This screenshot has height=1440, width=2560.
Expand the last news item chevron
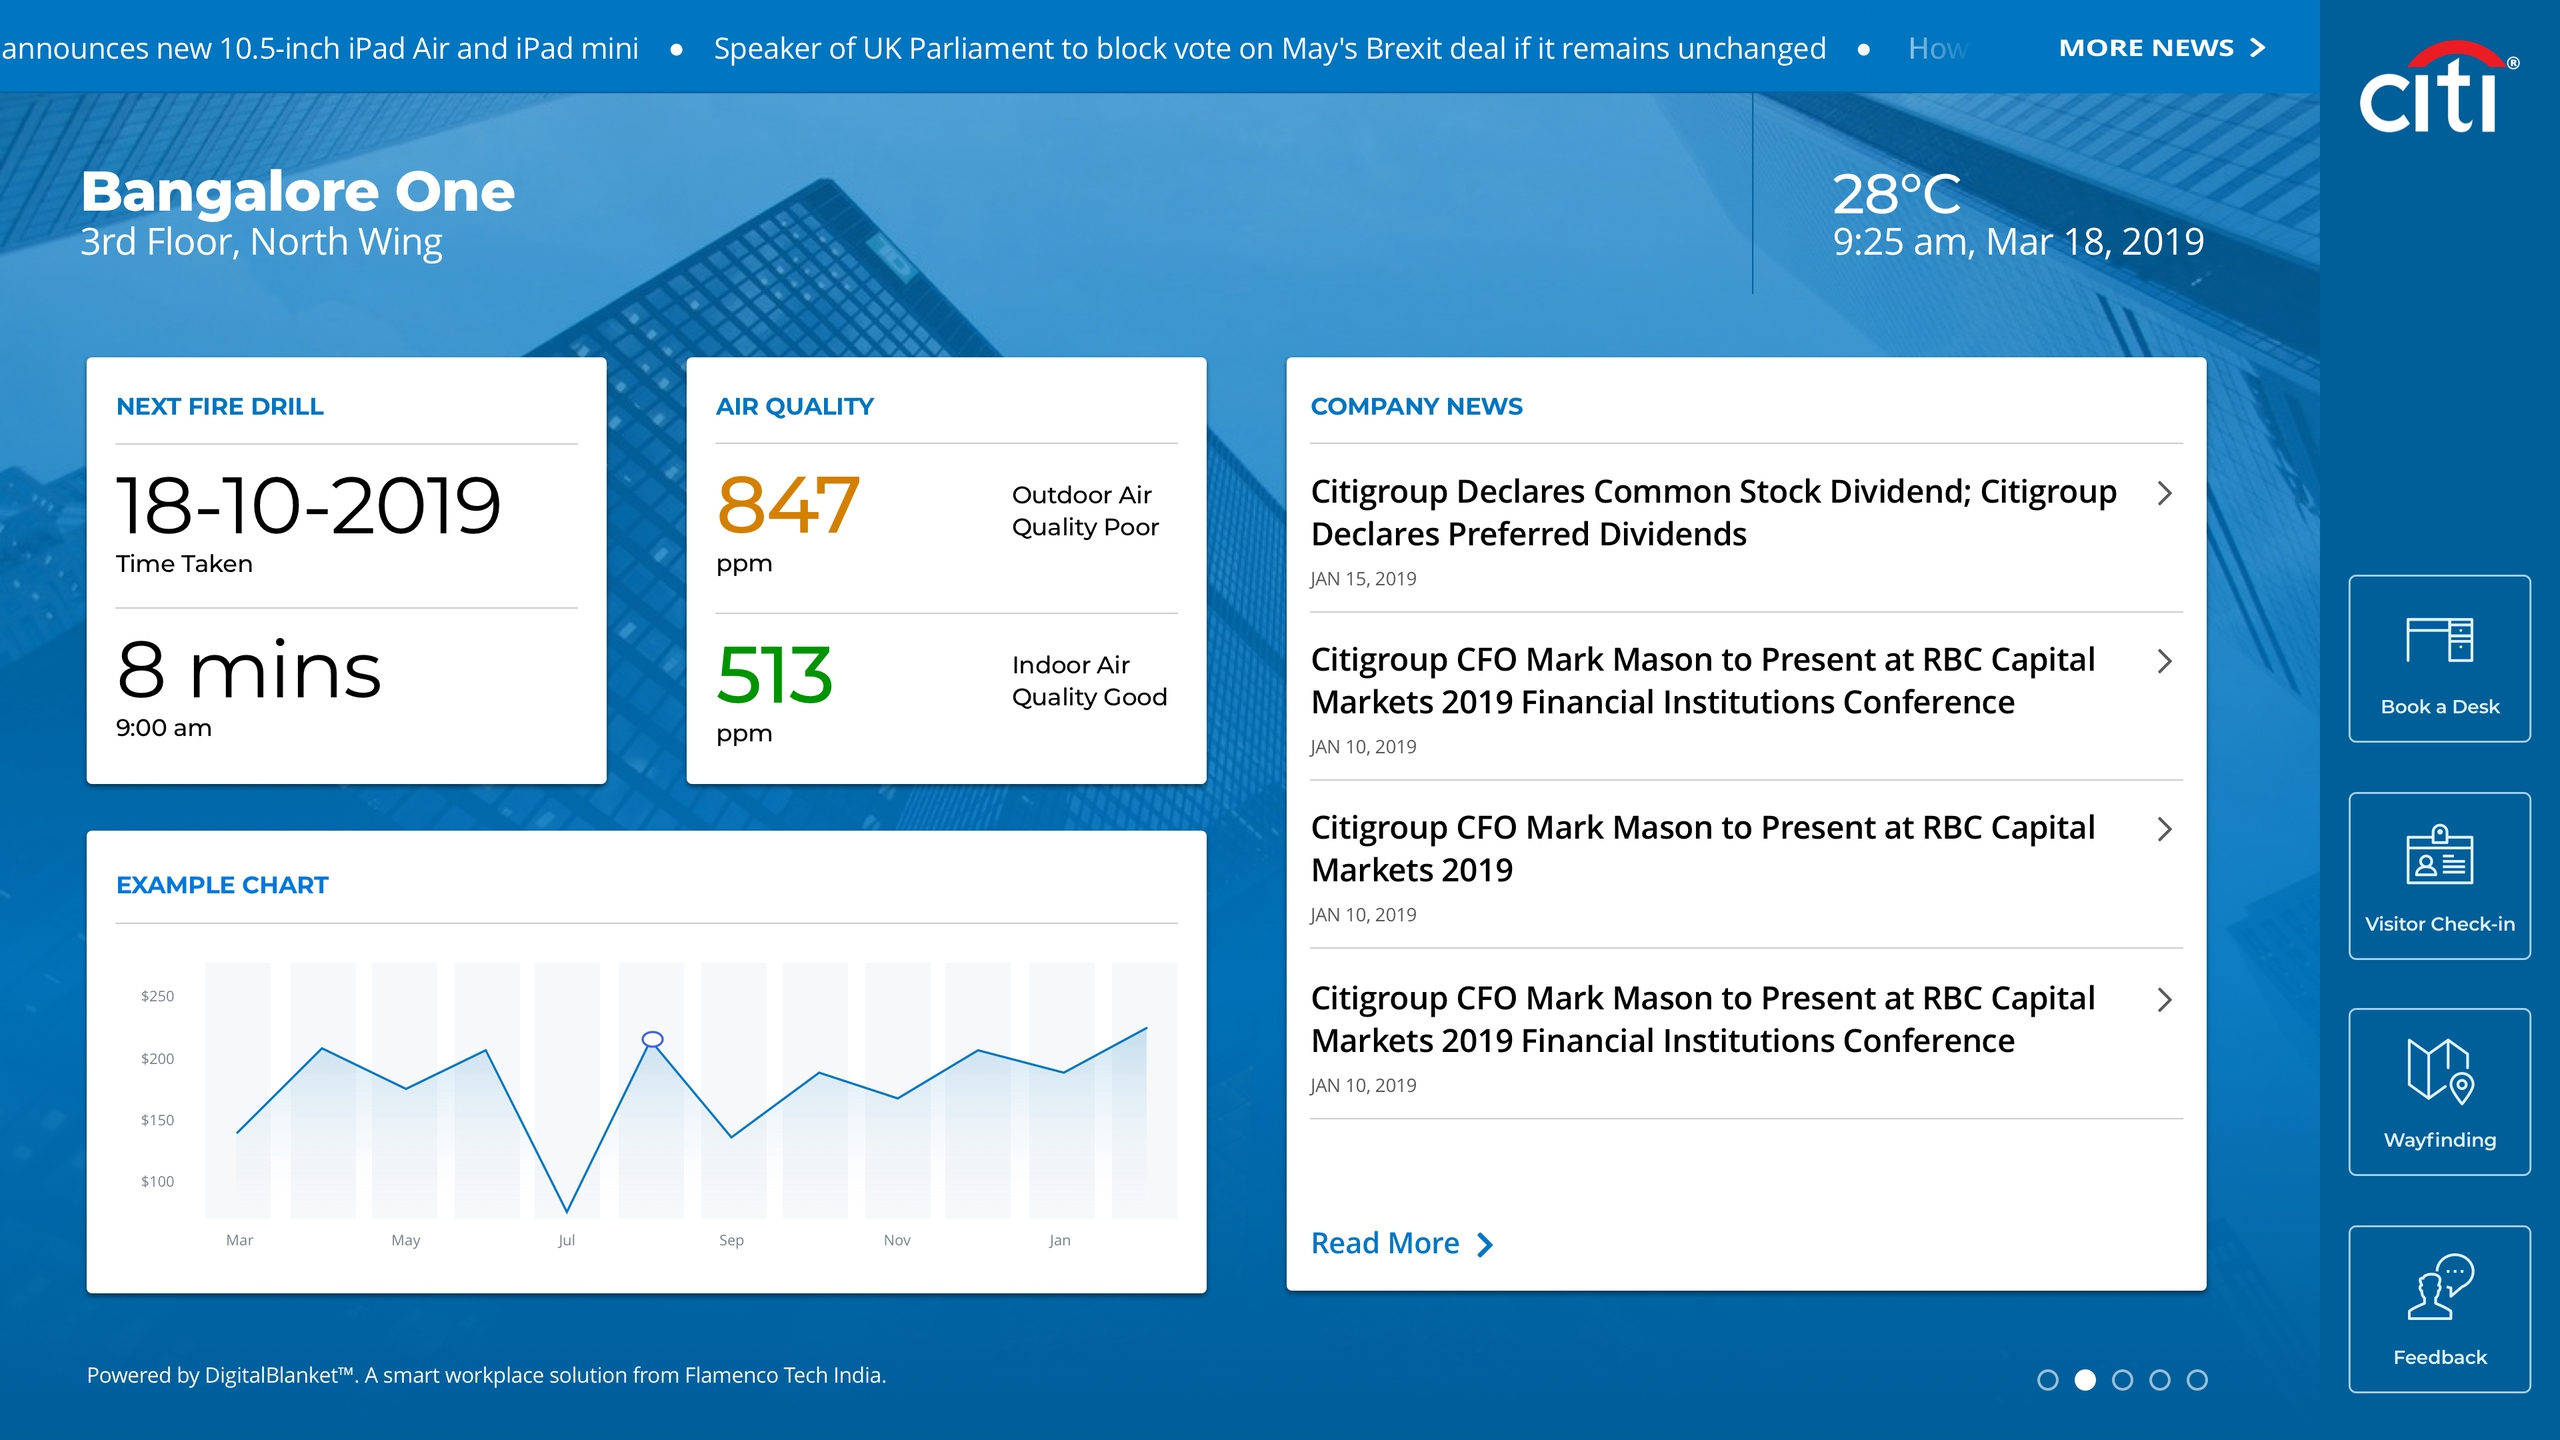point(2165,1000)
